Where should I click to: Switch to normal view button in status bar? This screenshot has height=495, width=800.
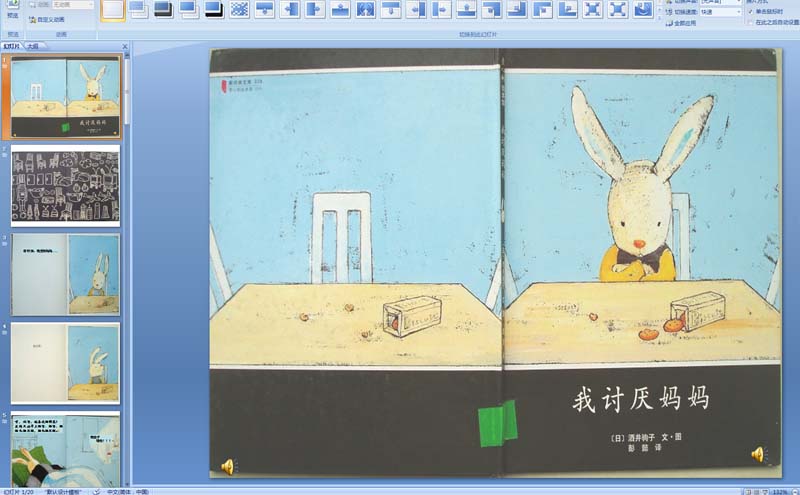click(748, 492)
